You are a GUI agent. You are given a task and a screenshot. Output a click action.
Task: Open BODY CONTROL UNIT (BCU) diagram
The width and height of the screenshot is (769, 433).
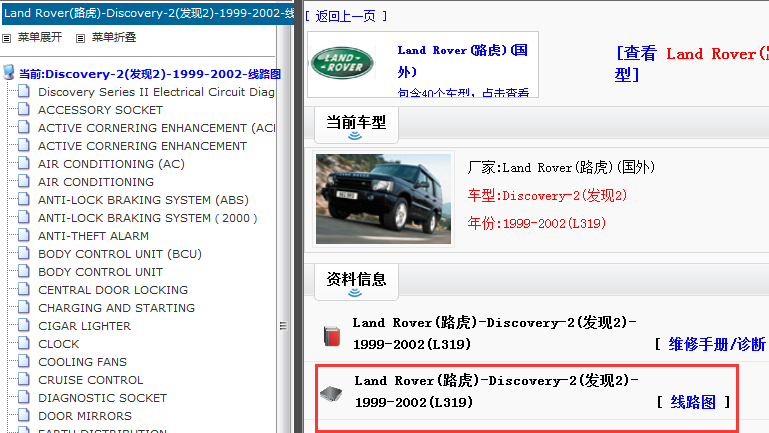pyautogui.click(x=120, y=254)
